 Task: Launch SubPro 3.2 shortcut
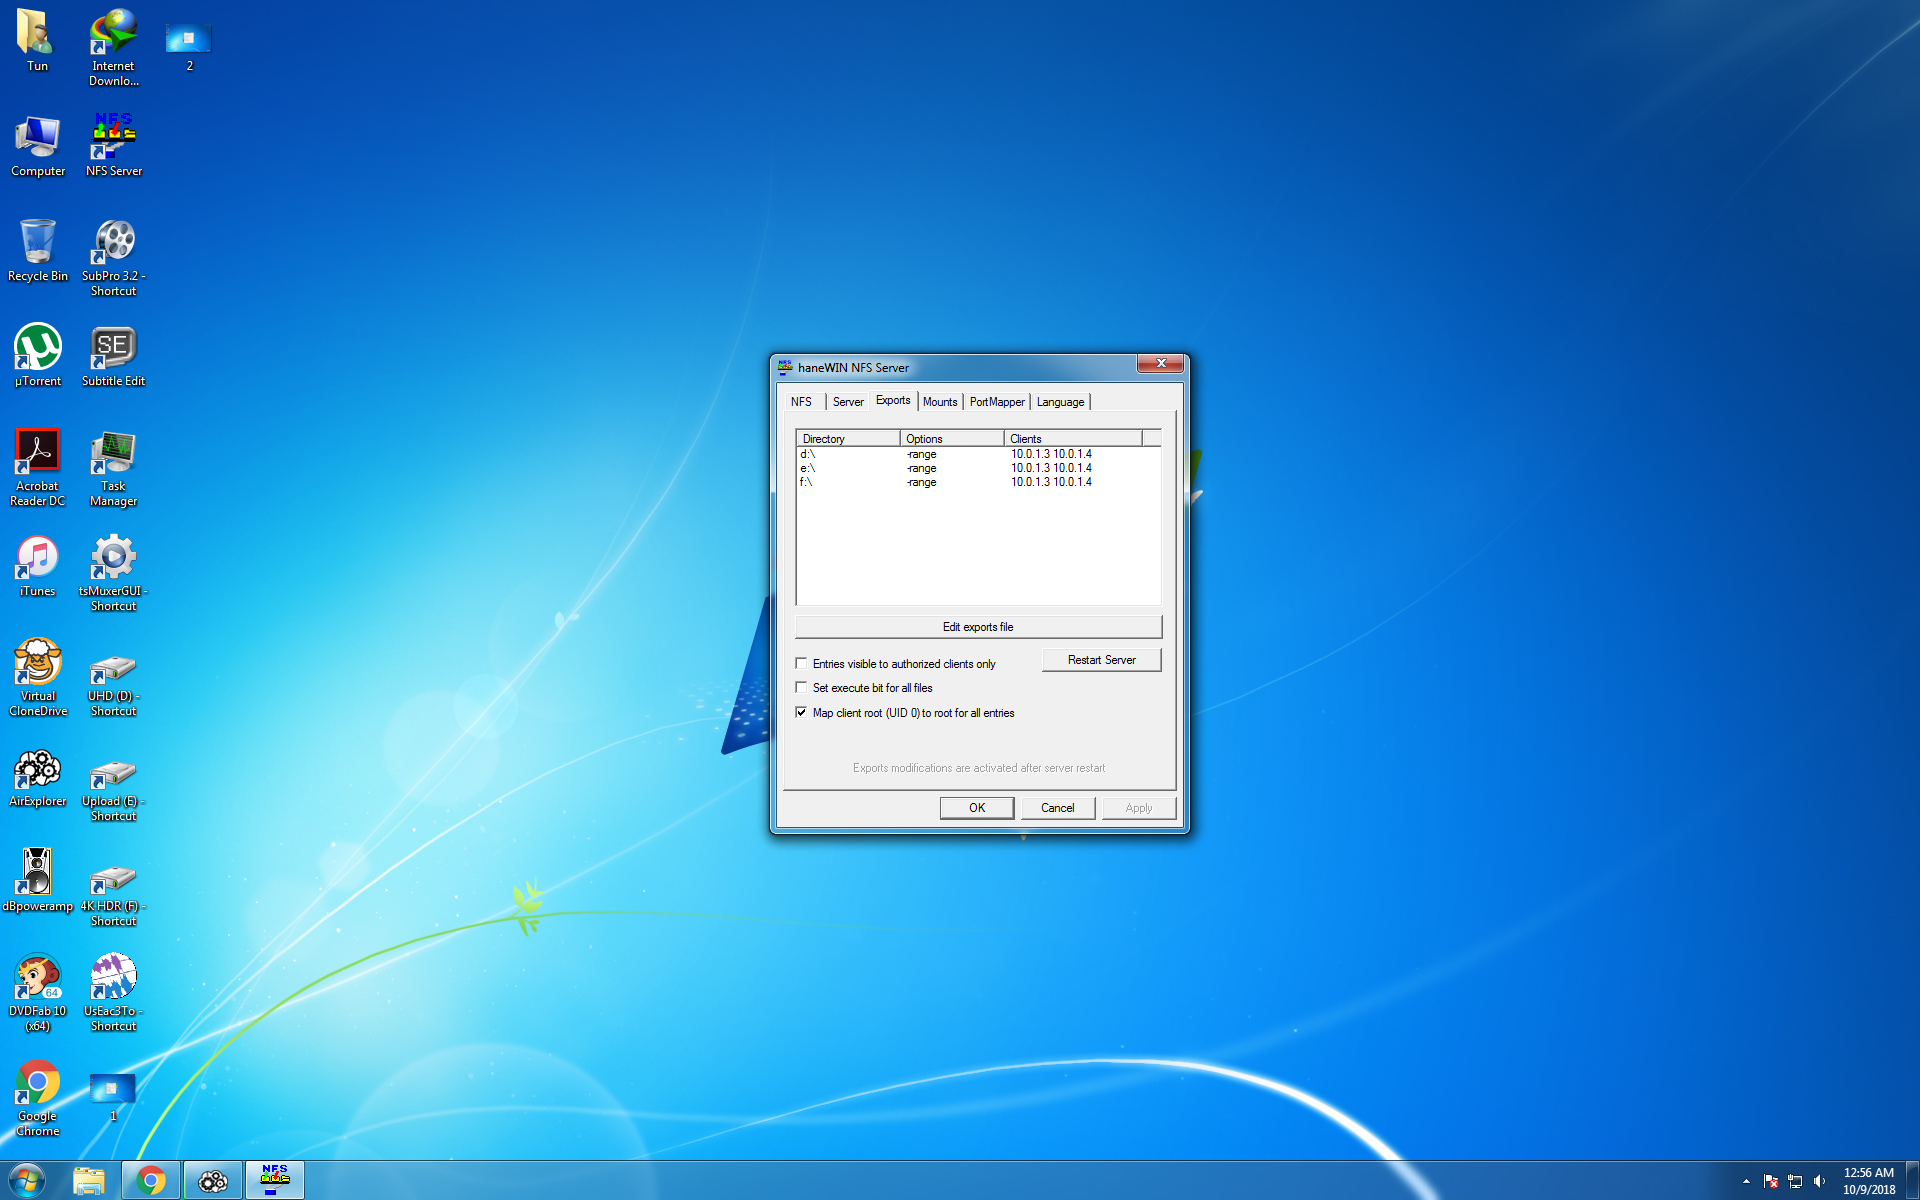coord(113,258)
